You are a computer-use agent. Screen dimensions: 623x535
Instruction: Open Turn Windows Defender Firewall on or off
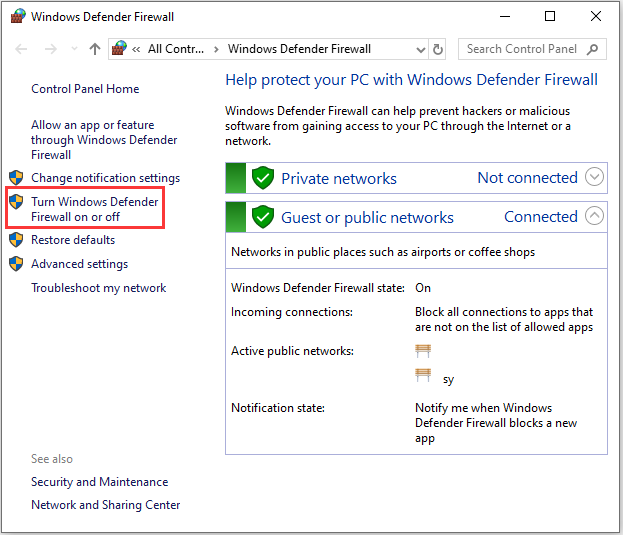95,209
